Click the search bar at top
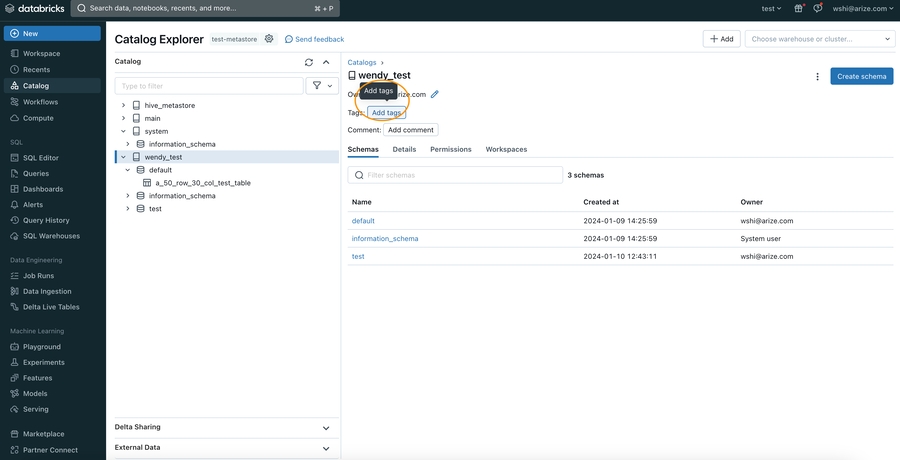Viewport: 900px width, 460px height. 205,8
